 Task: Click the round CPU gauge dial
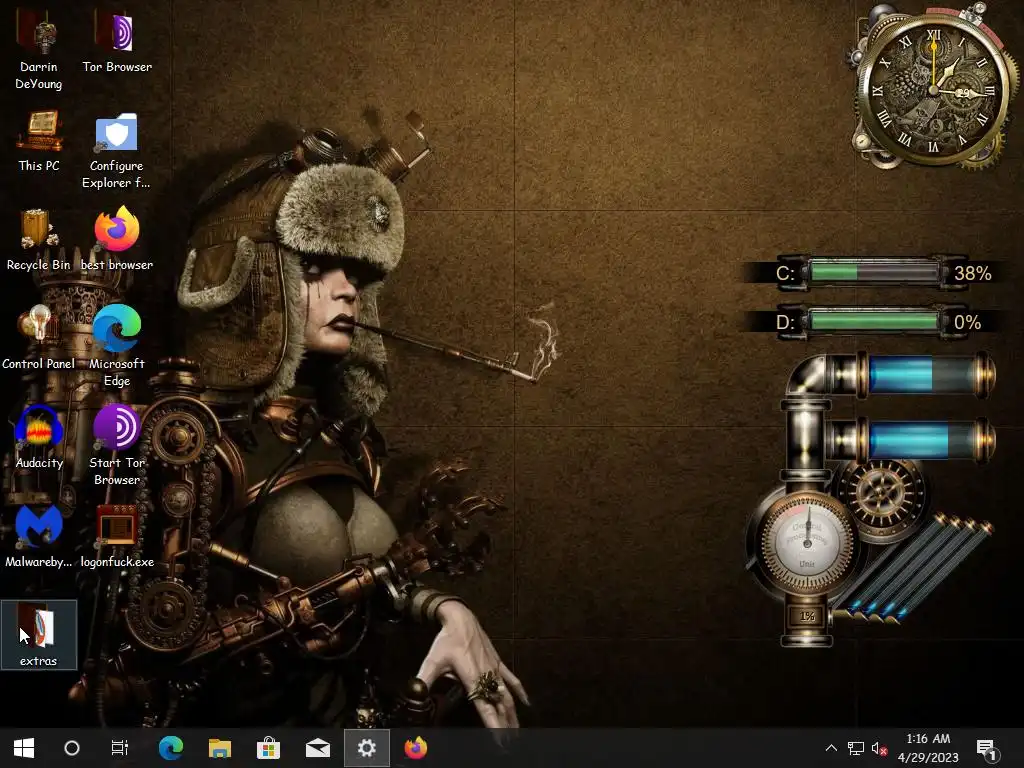click(807, 543)
